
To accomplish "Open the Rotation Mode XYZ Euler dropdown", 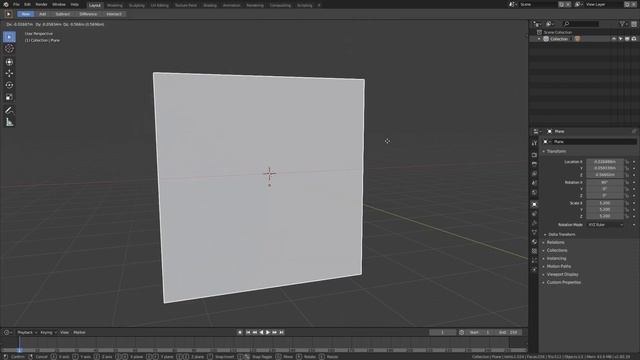I will (605, 225).
